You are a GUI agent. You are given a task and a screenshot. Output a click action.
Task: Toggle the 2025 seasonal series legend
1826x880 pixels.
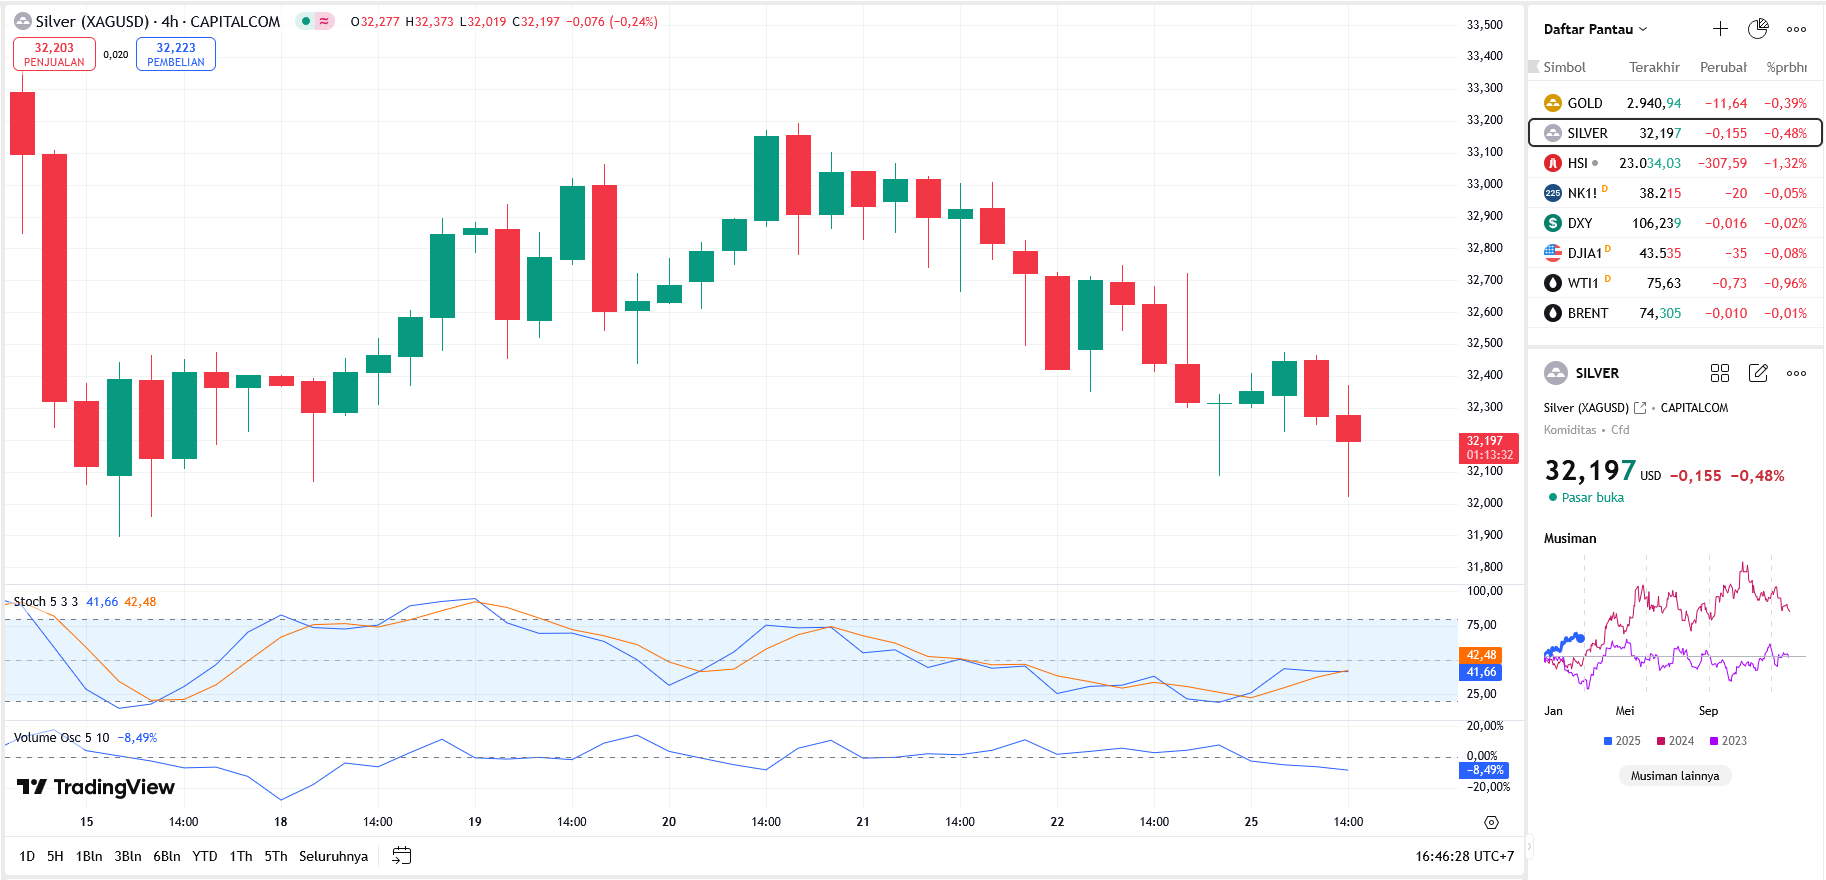(x=1621, y=741)
